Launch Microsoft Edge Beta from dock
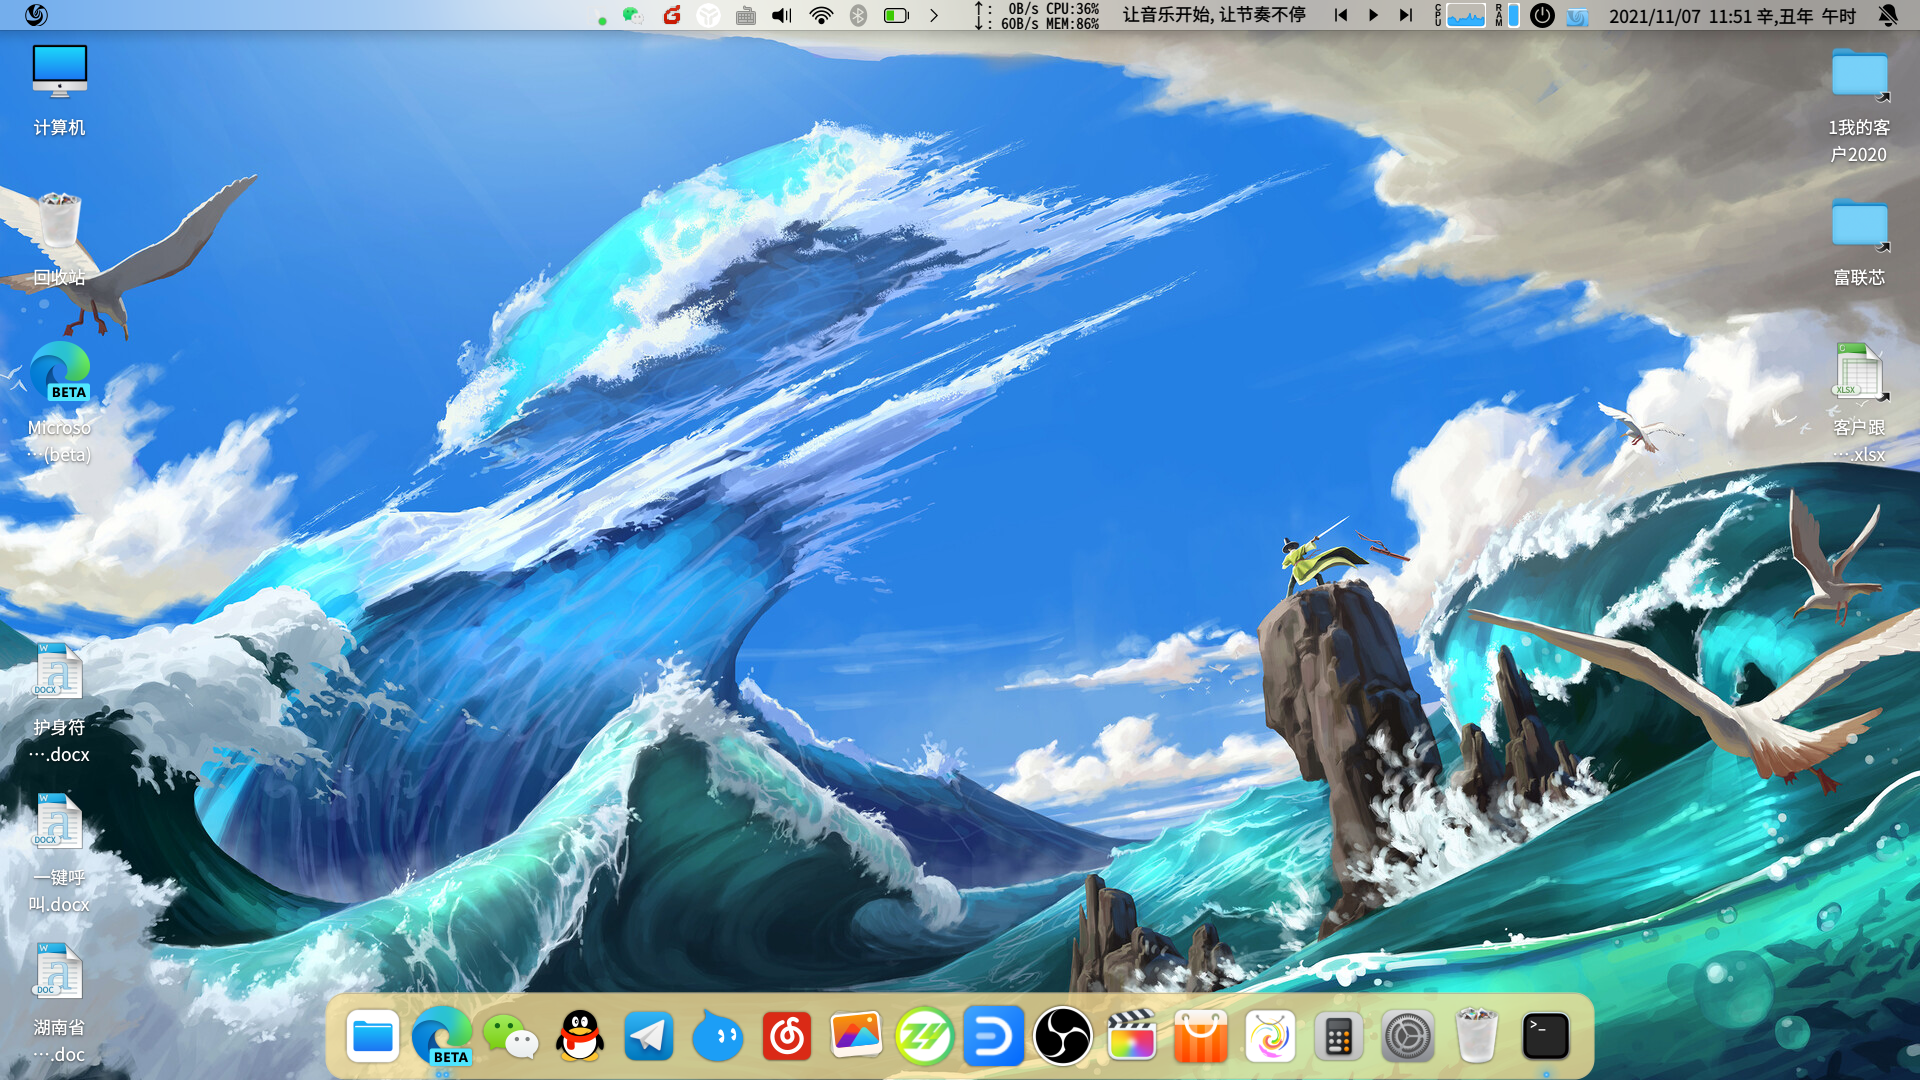The width and height of the screenshot is (1920, 1080). click(441, 1036)
